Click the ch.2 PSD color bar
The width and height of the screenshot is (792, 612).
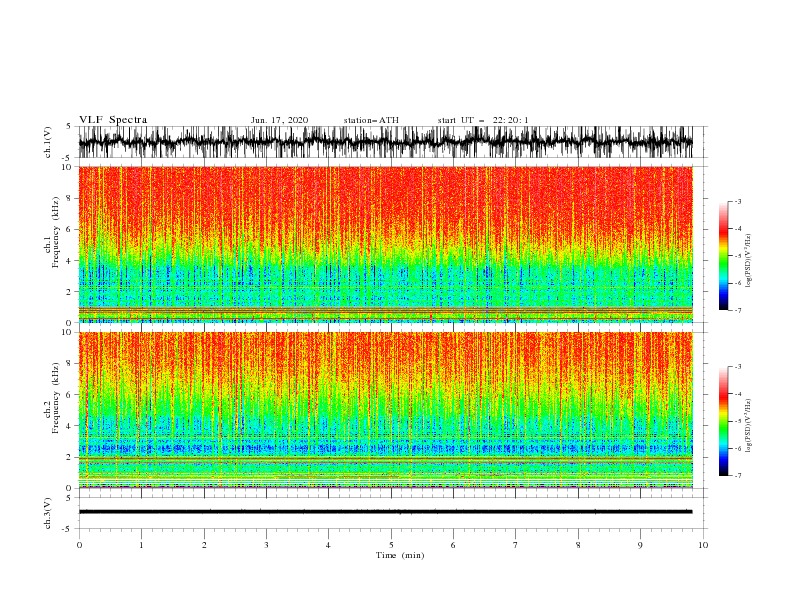click(723, 421)
